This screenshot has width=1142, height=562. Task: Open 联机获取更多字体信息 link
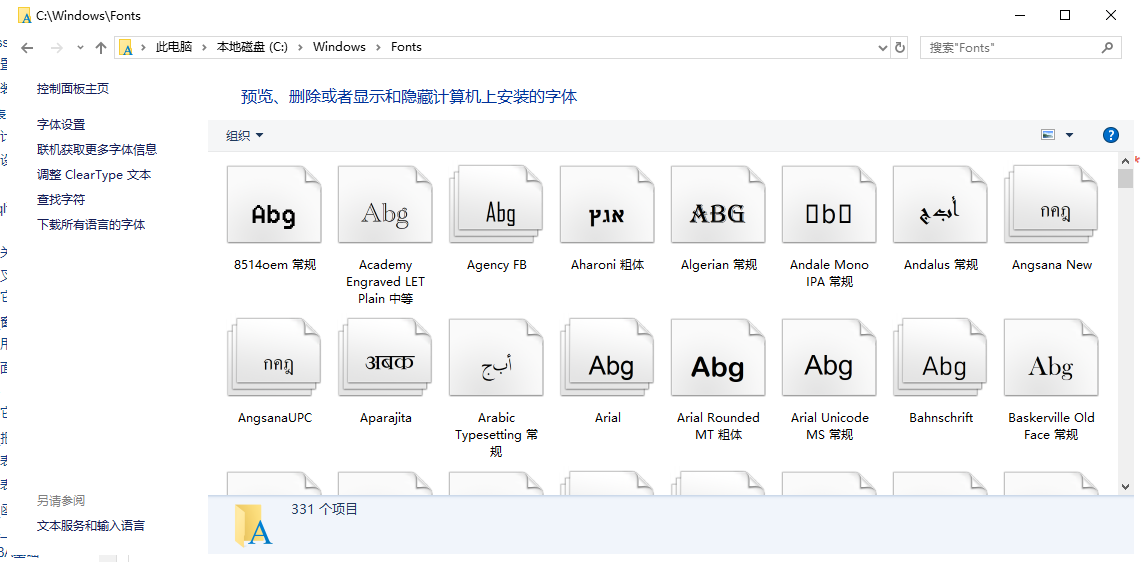97,150
